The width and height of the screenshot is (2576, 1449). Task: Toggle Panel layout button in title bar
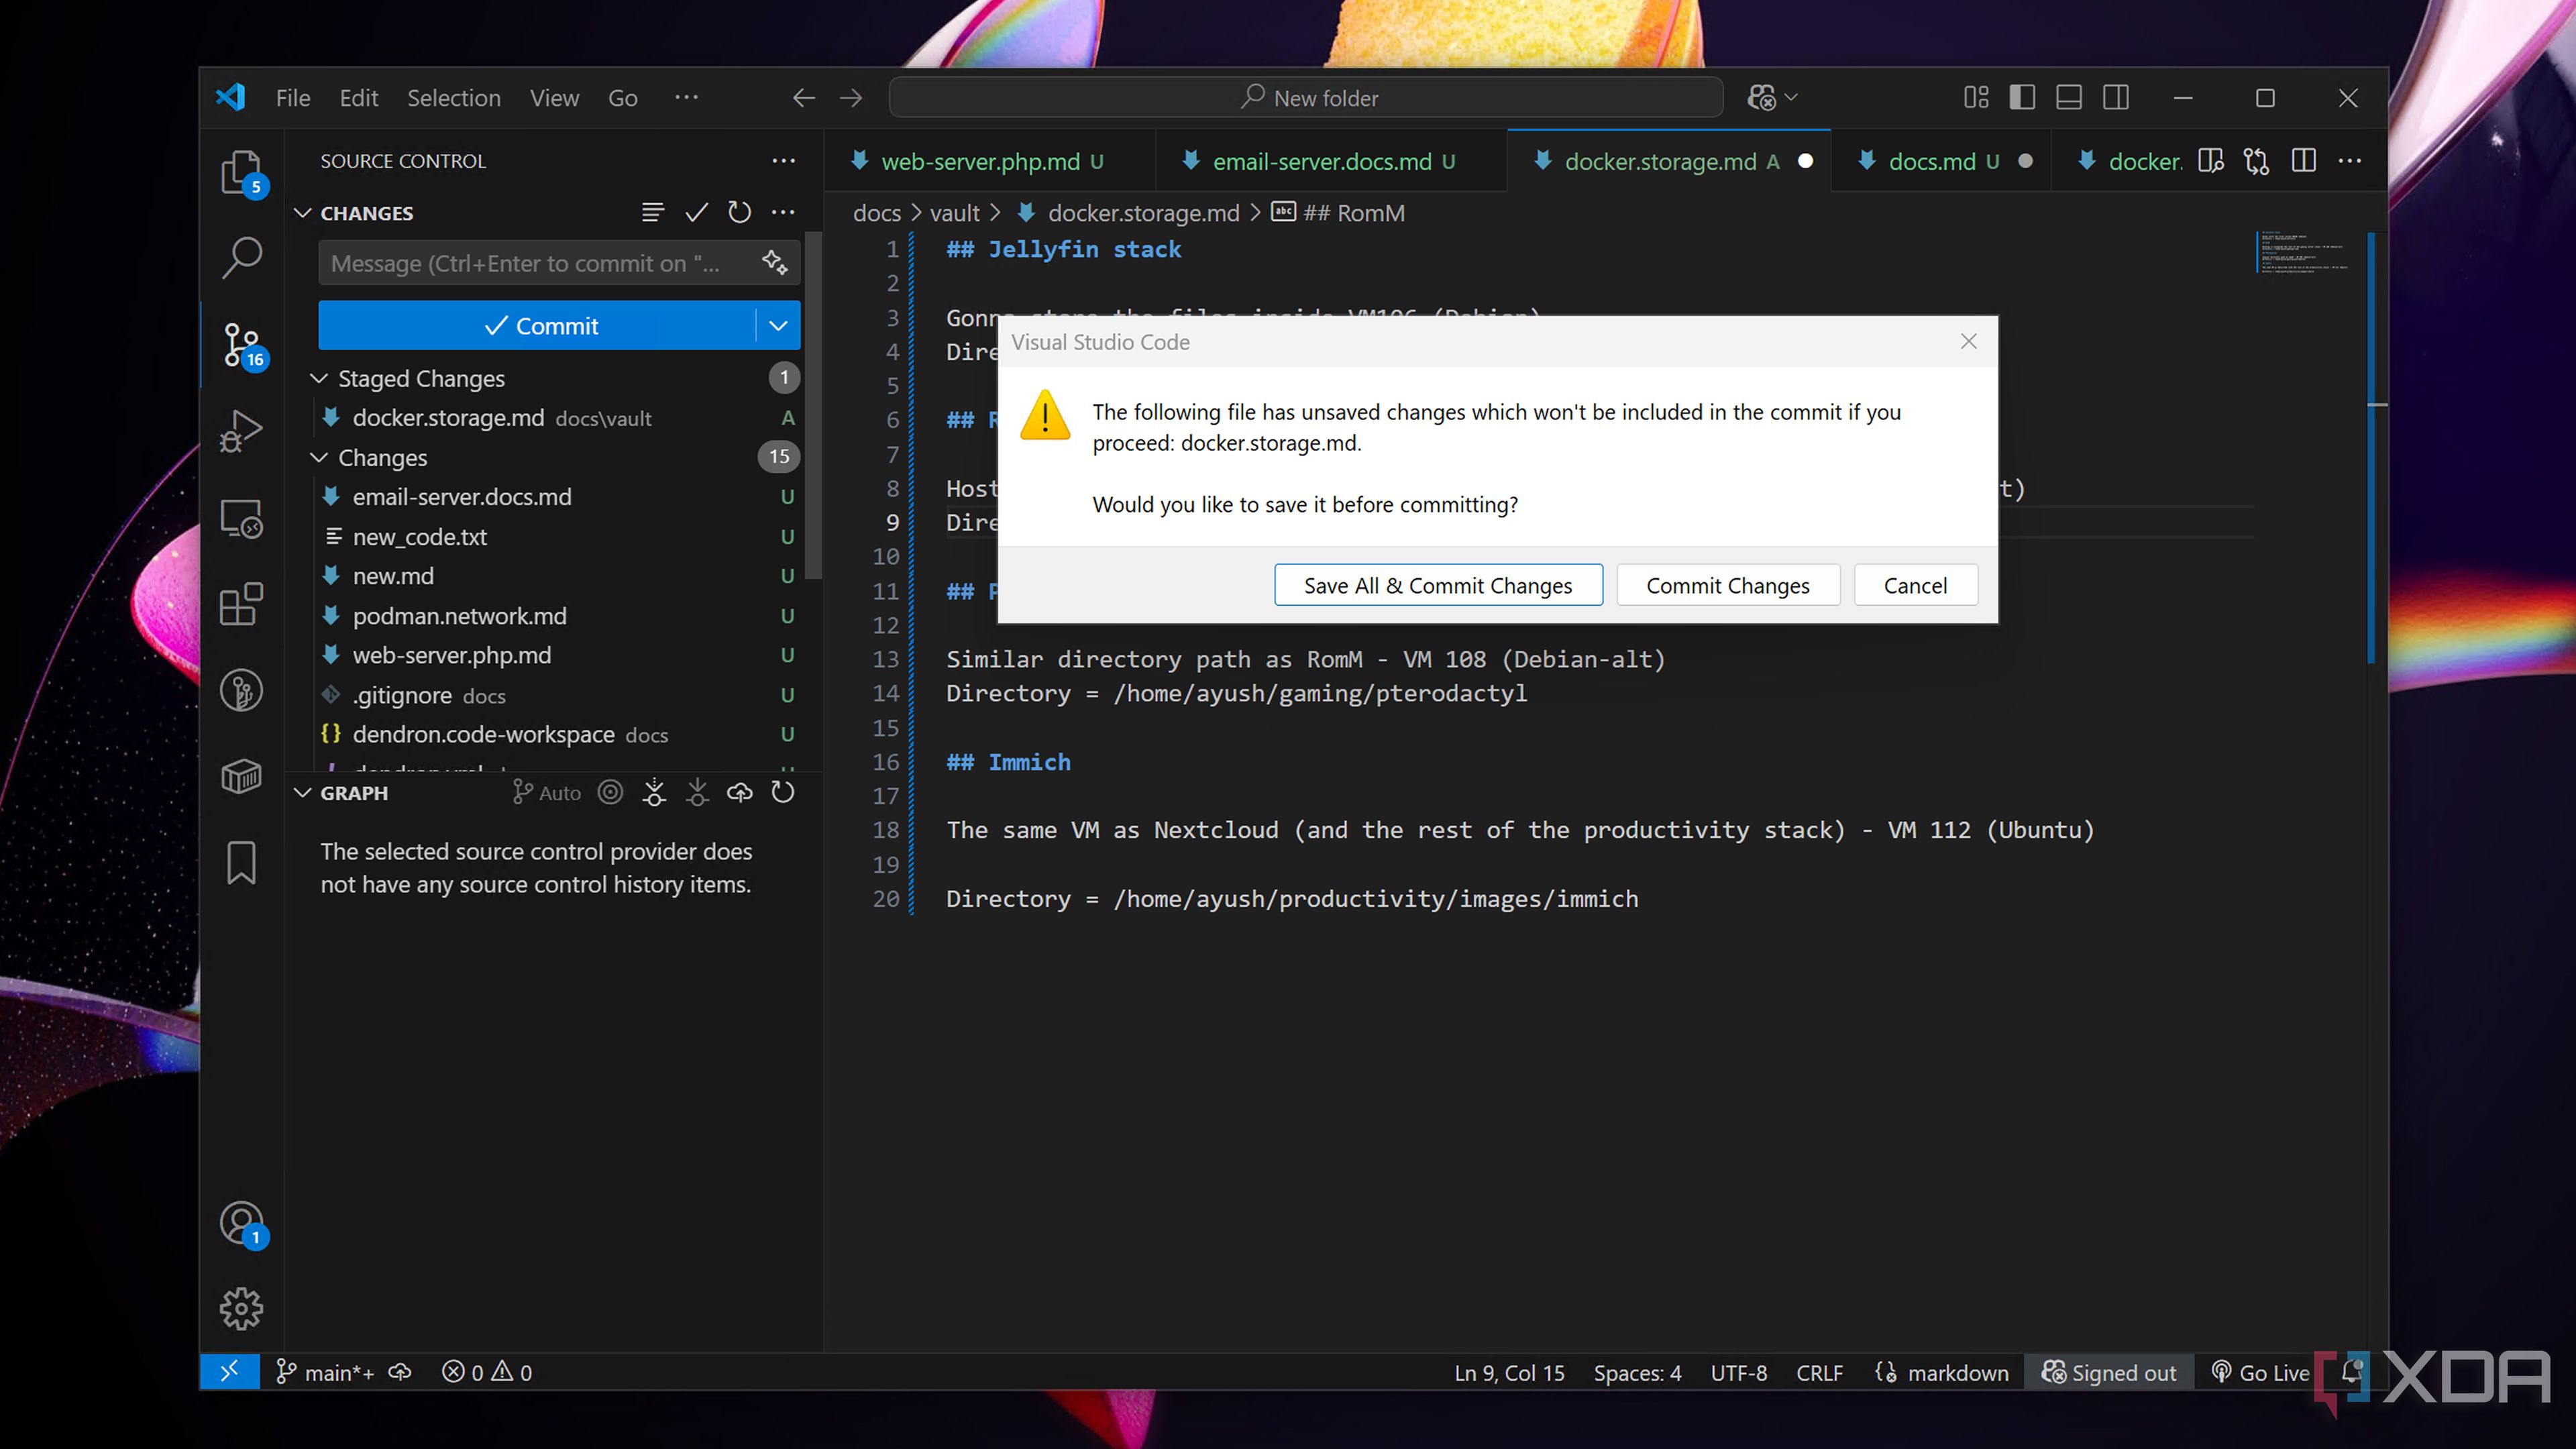pyautogui.click(x=2069, y=98)
